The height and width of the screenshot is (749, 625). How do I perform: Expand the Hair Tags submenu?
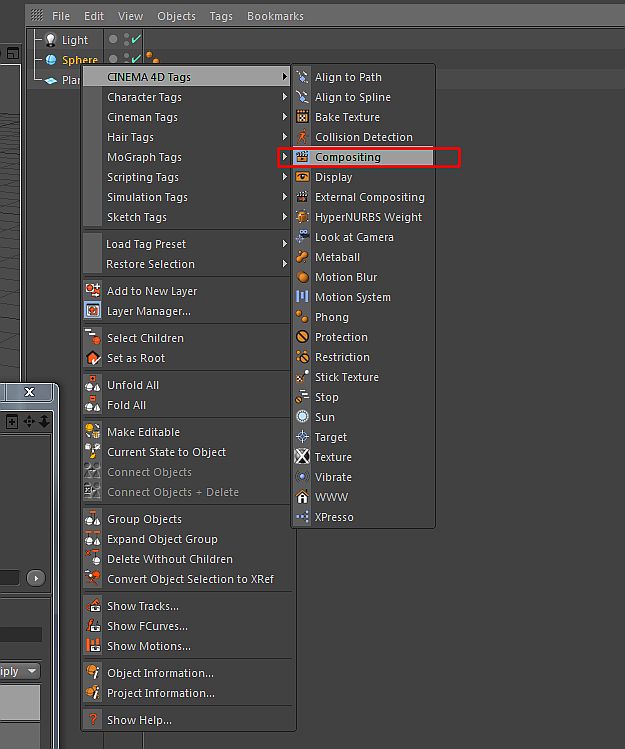coord(186,137)
